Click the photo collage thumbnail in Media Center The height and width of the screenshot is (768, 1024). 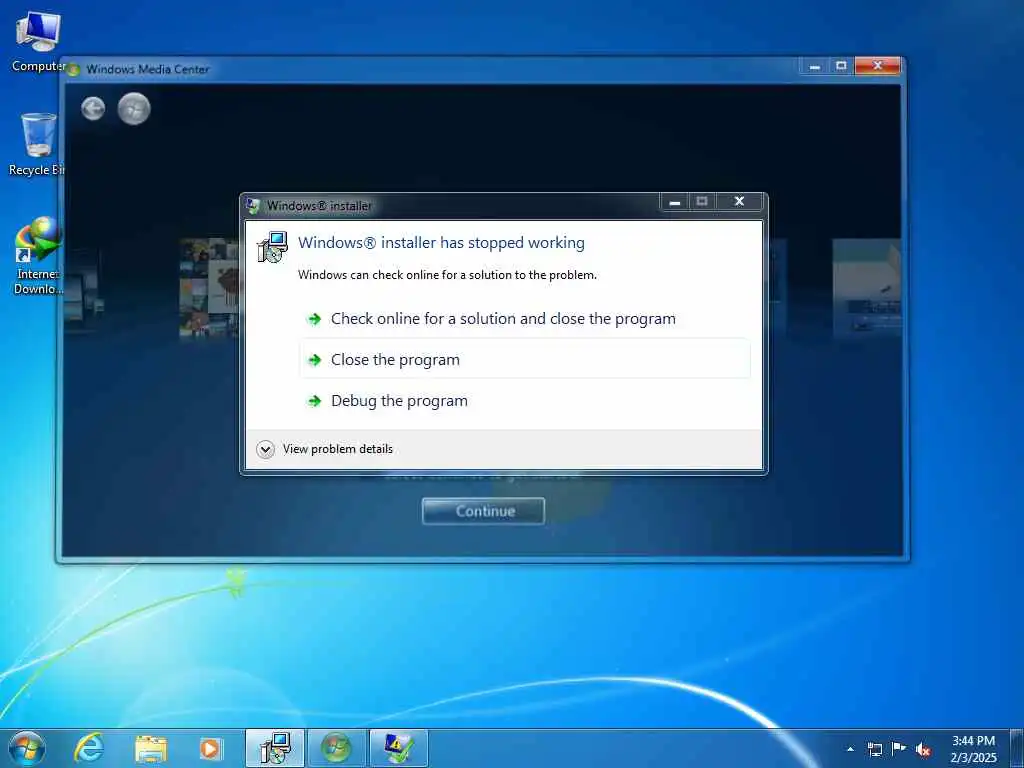pos(209,288)
